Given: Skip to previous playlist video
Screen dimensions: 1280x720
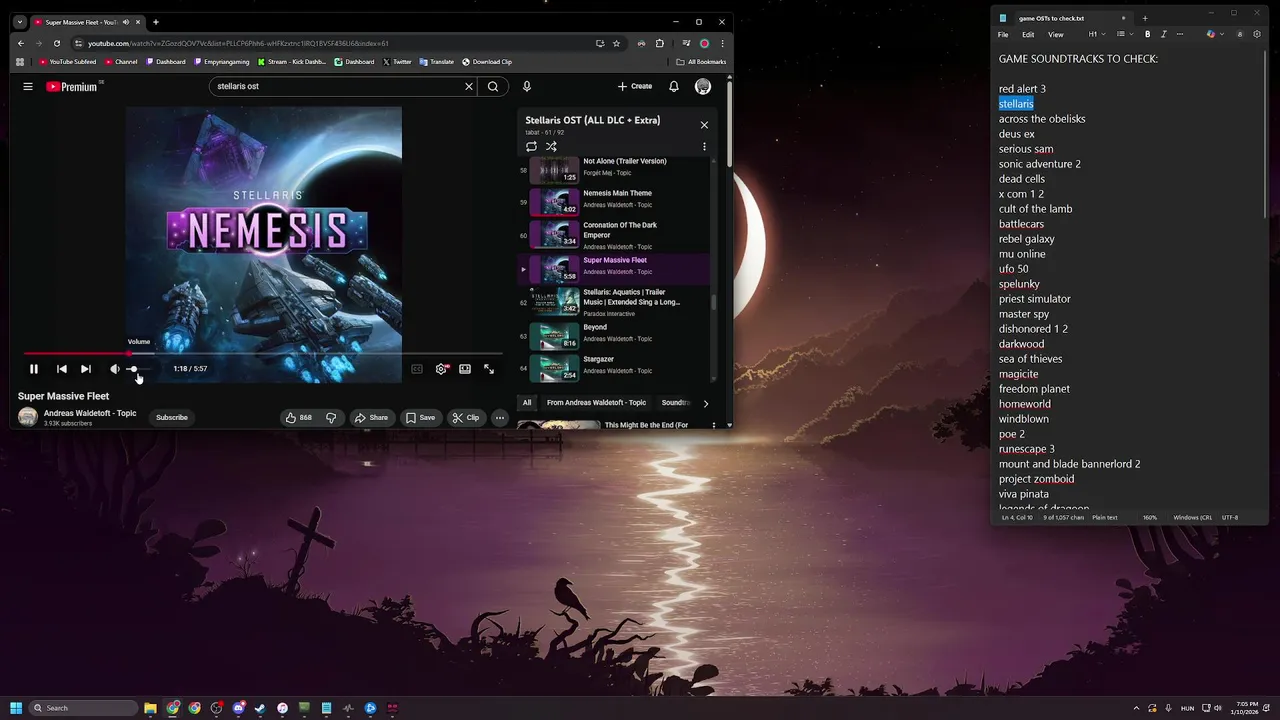Looking at the screenshot, I should 62,369.
